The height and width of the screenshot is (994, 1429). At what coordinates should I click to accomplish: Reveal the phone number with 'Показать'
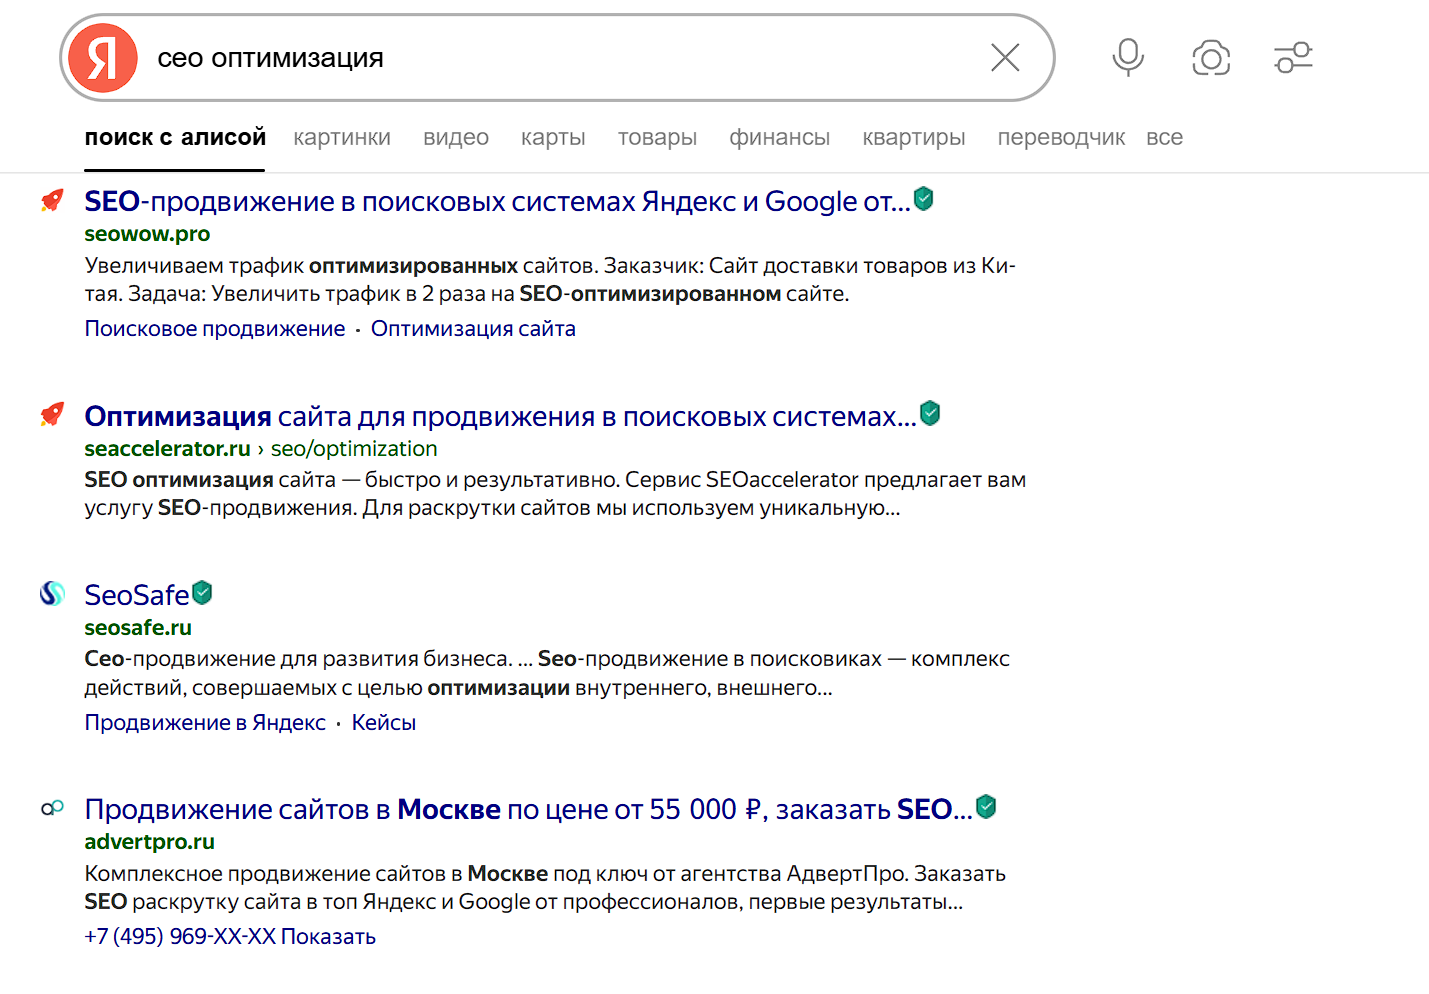(330, 936)
